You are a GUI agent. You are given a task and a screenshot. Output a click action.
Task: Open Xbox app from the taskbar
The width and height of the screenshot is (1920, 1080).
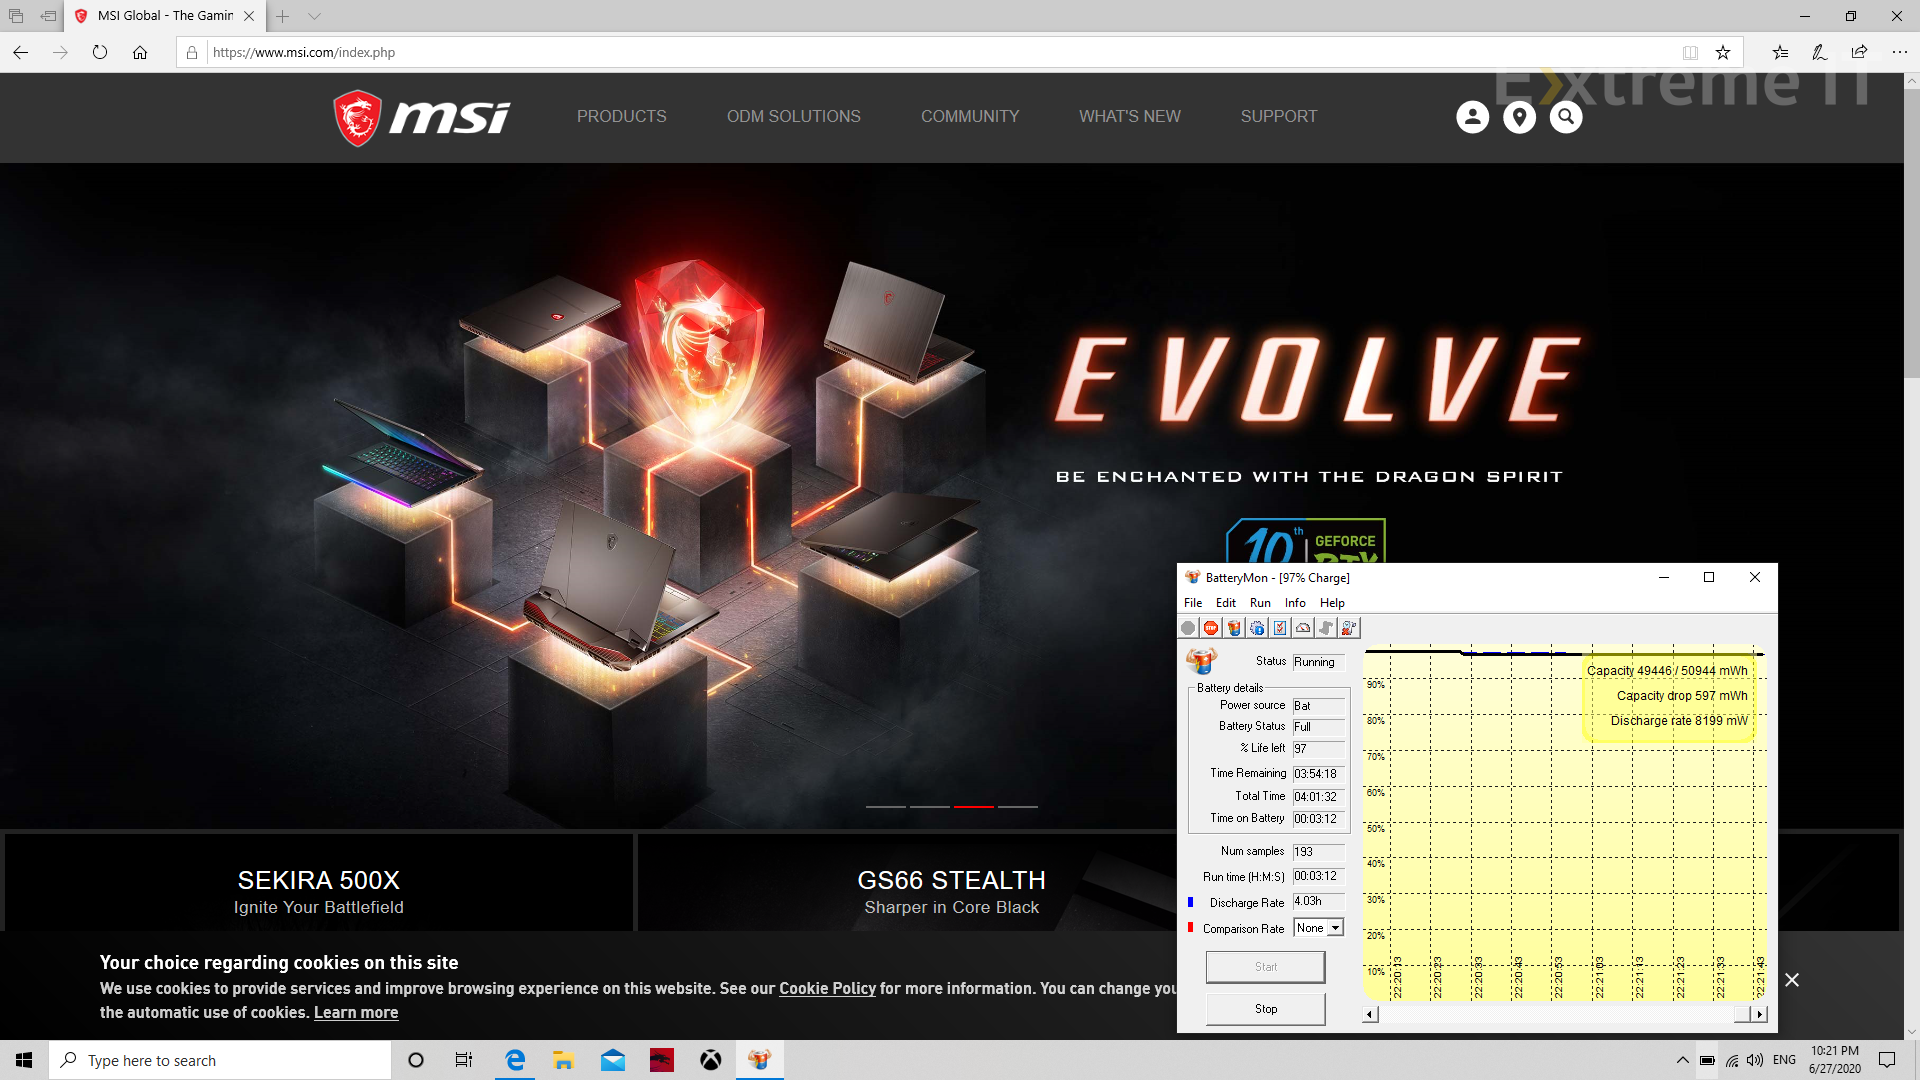coord(710,1060)
